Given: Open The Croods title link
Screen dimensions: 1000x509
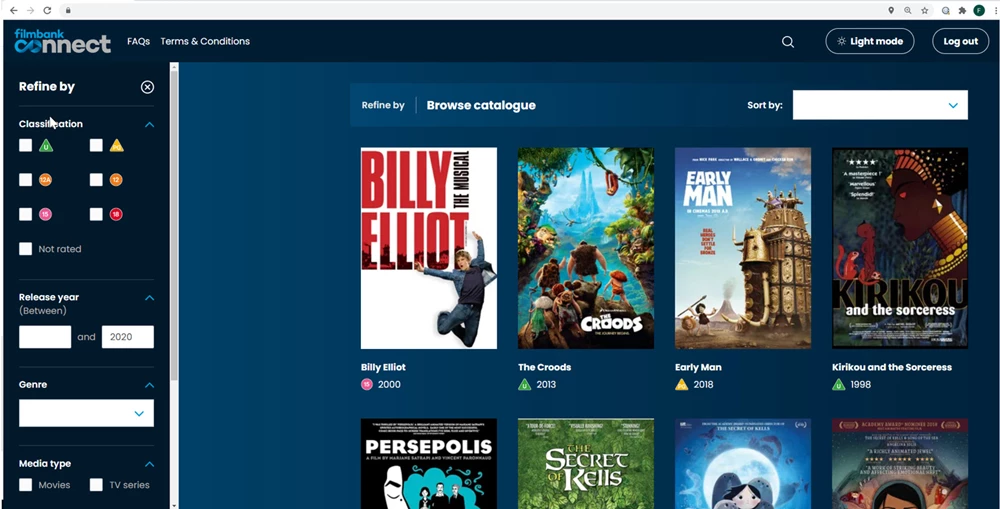Looking at the screenshot, I should click(545, 367).
